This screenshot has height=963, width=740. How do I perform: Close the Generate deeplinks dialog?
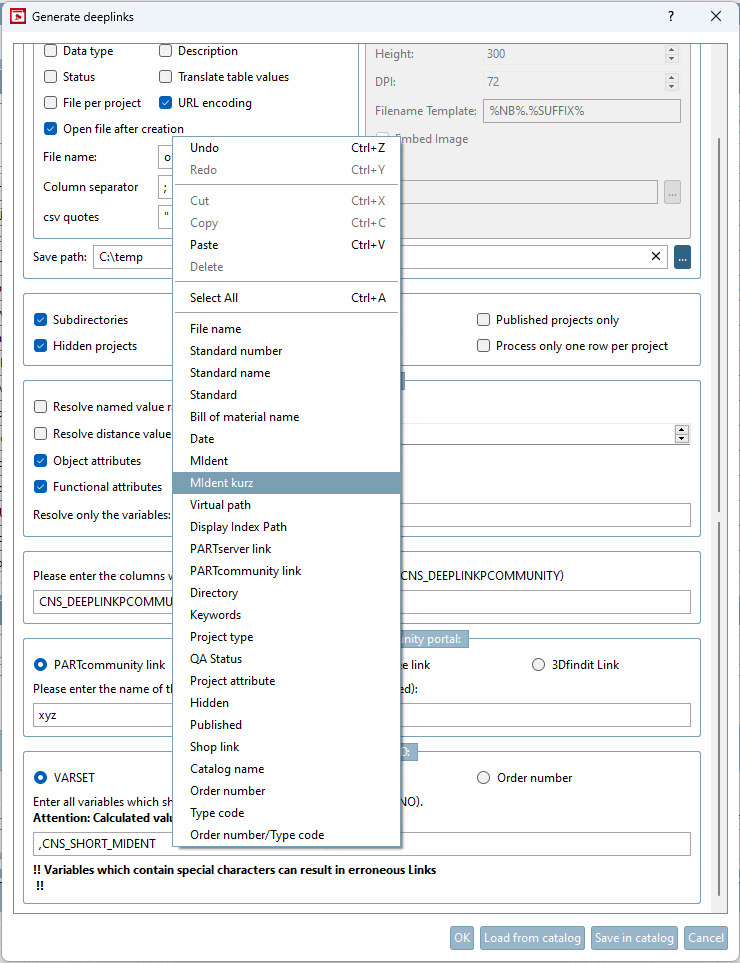tap(716, 17)
